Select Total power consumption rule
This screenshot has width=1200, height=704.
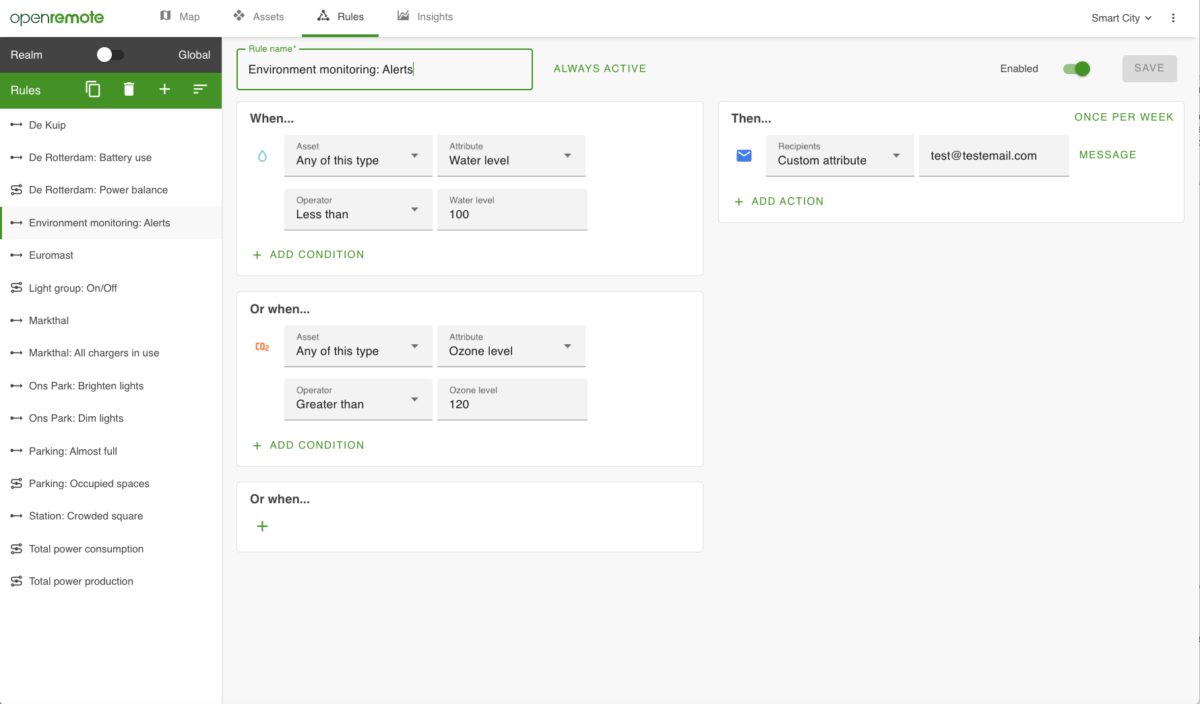[111, 549]
